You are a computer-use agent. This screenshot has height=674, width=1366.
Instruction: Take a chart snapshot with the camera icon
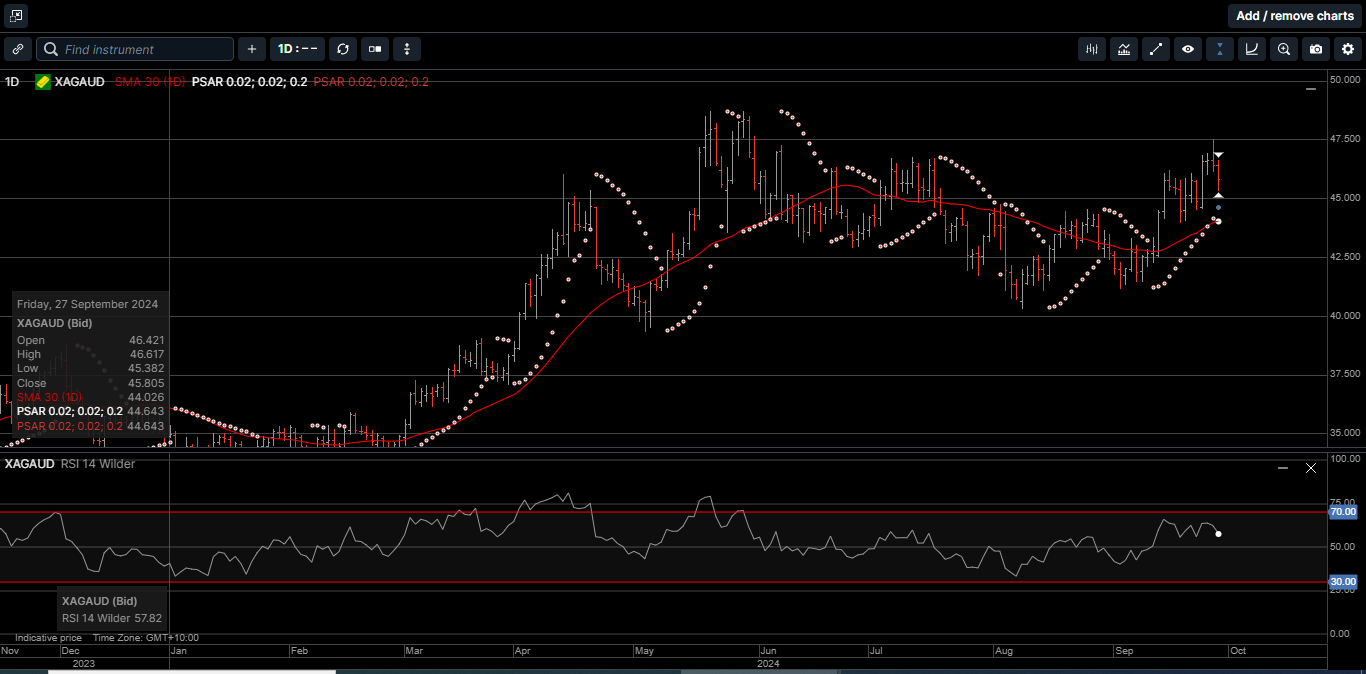[1316, 49]
